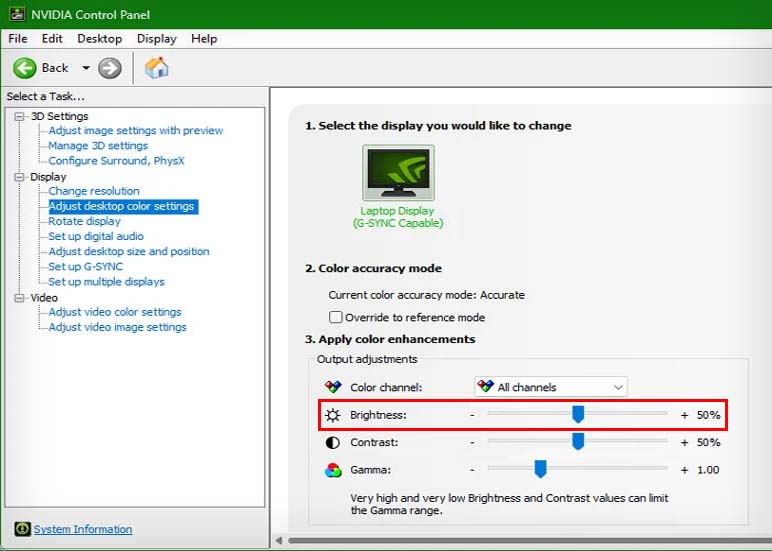This screenshot has height=551, width=772.
Task: Open the Desktop menu
Action: point(99,38)
